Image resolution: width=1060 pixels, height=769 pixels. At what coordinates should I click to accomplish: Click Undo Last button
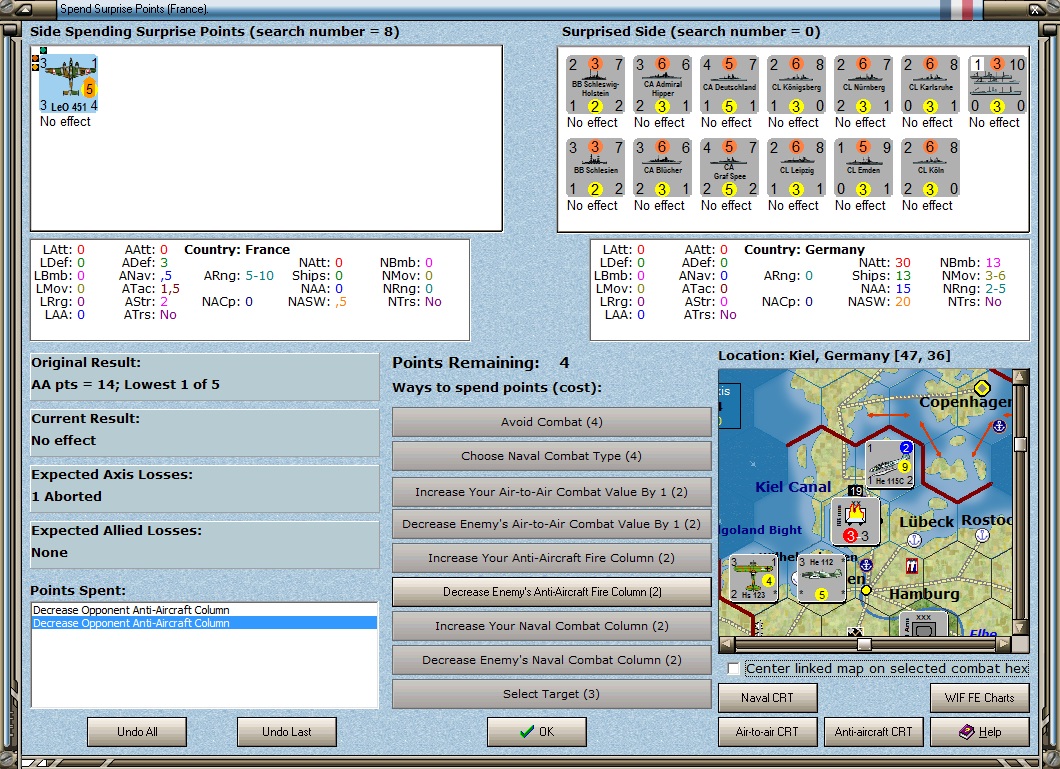point(287,732)
